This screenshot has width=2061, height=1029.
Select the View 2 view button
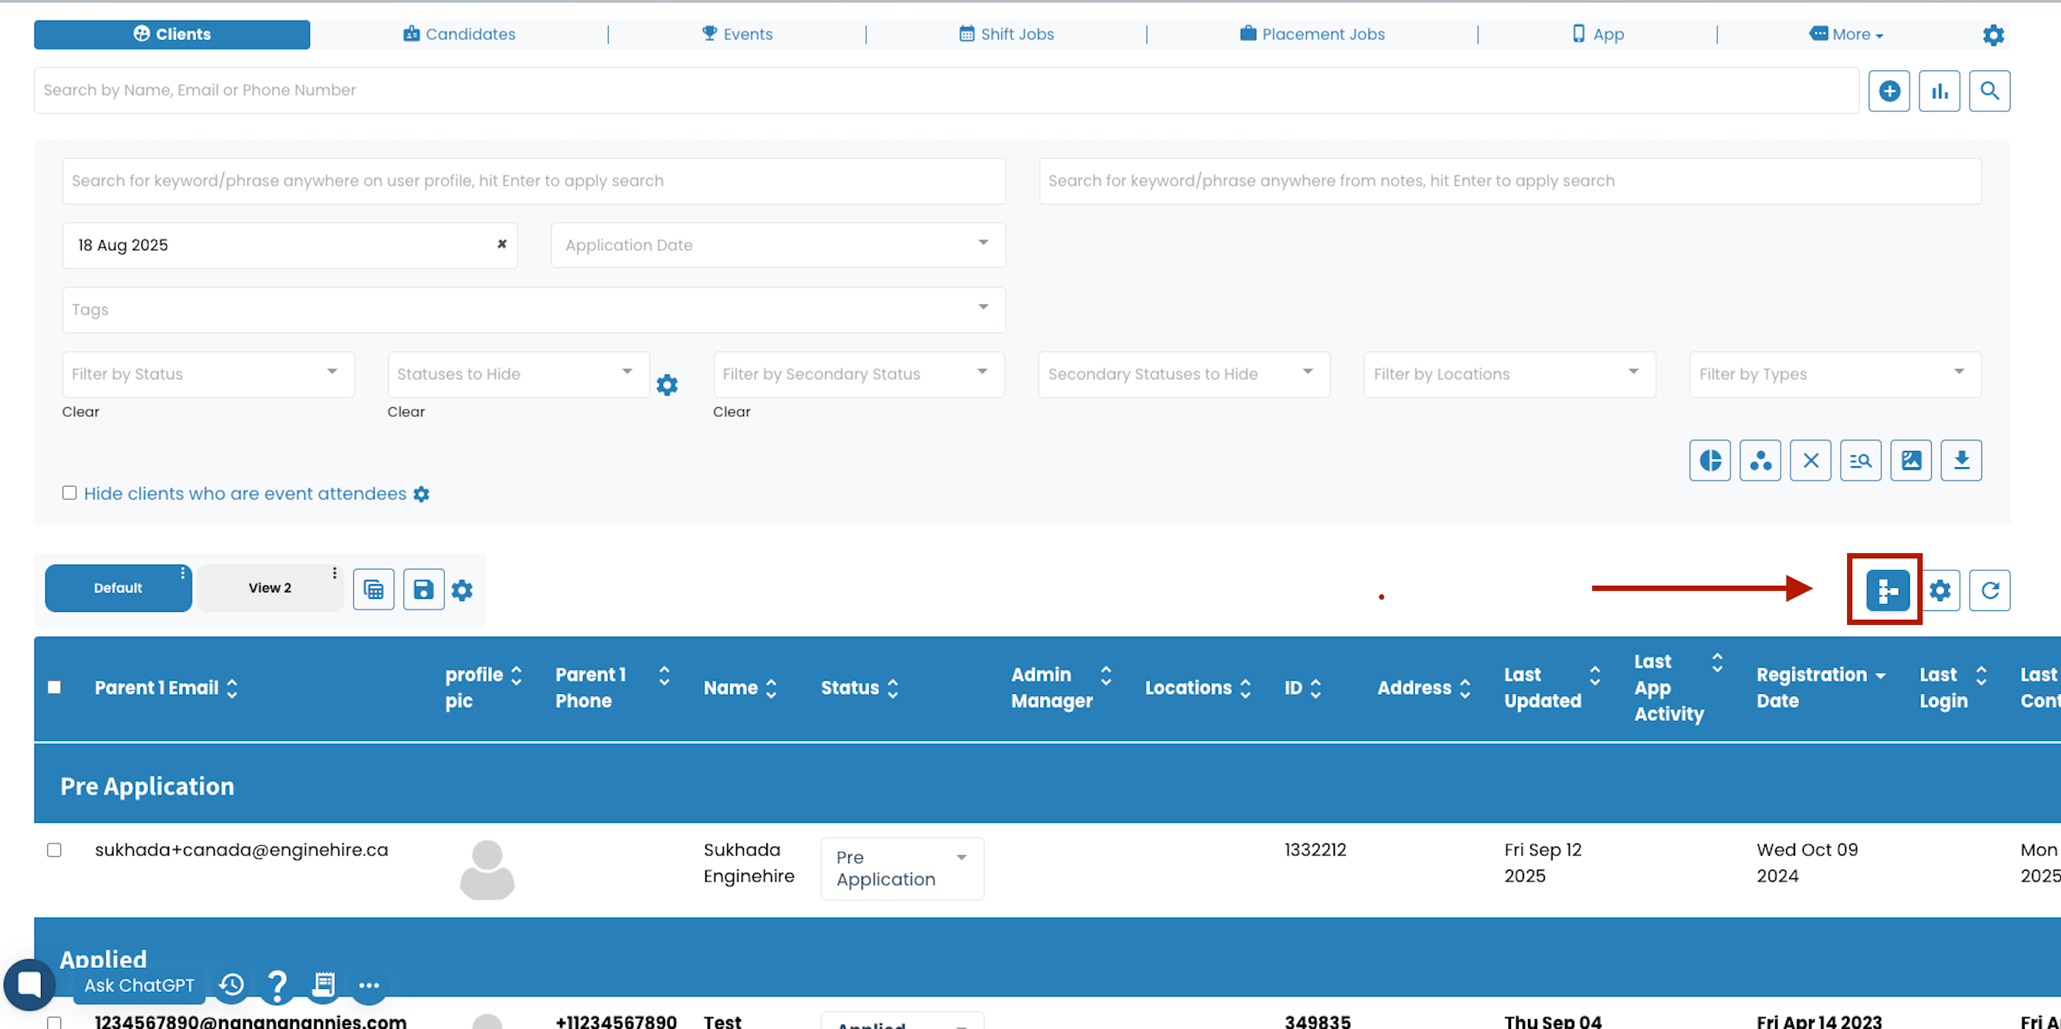coord(270,588)
